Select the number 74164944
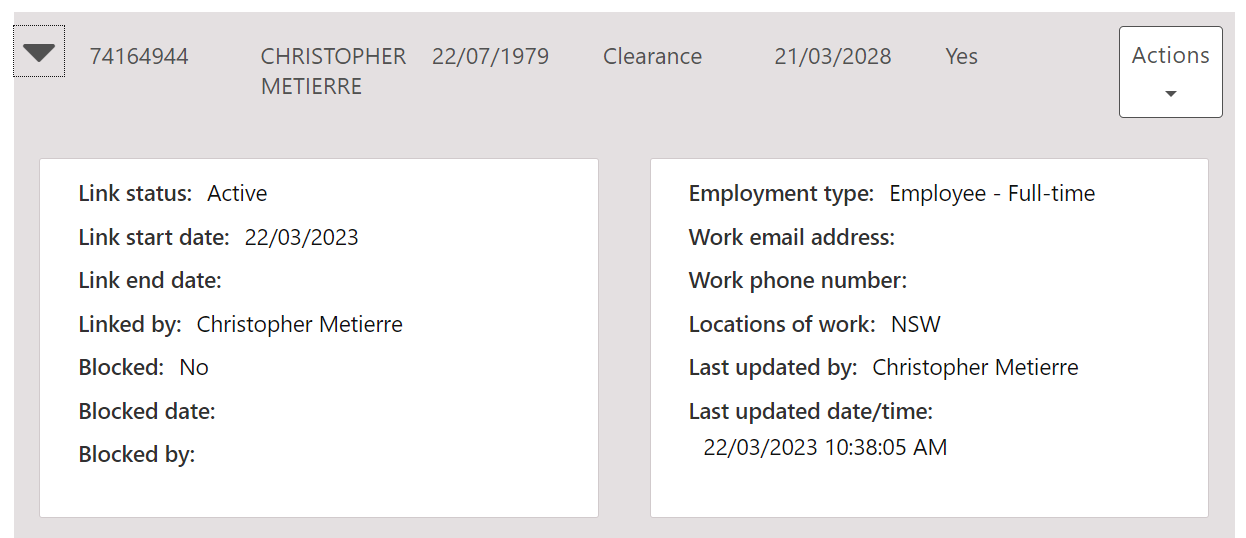 click(x=139, y=57)
